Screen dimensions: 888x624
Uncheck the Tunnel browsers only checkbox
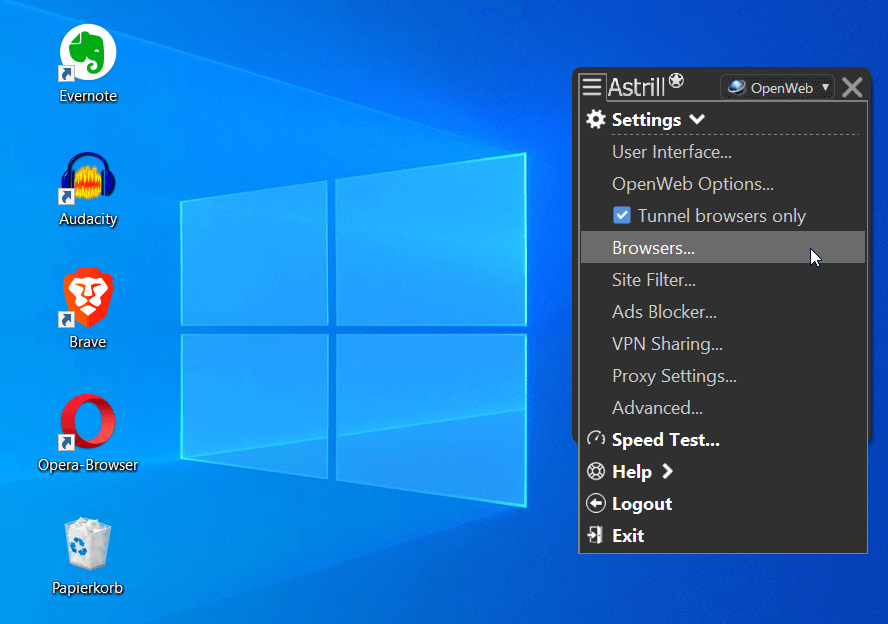622,215
